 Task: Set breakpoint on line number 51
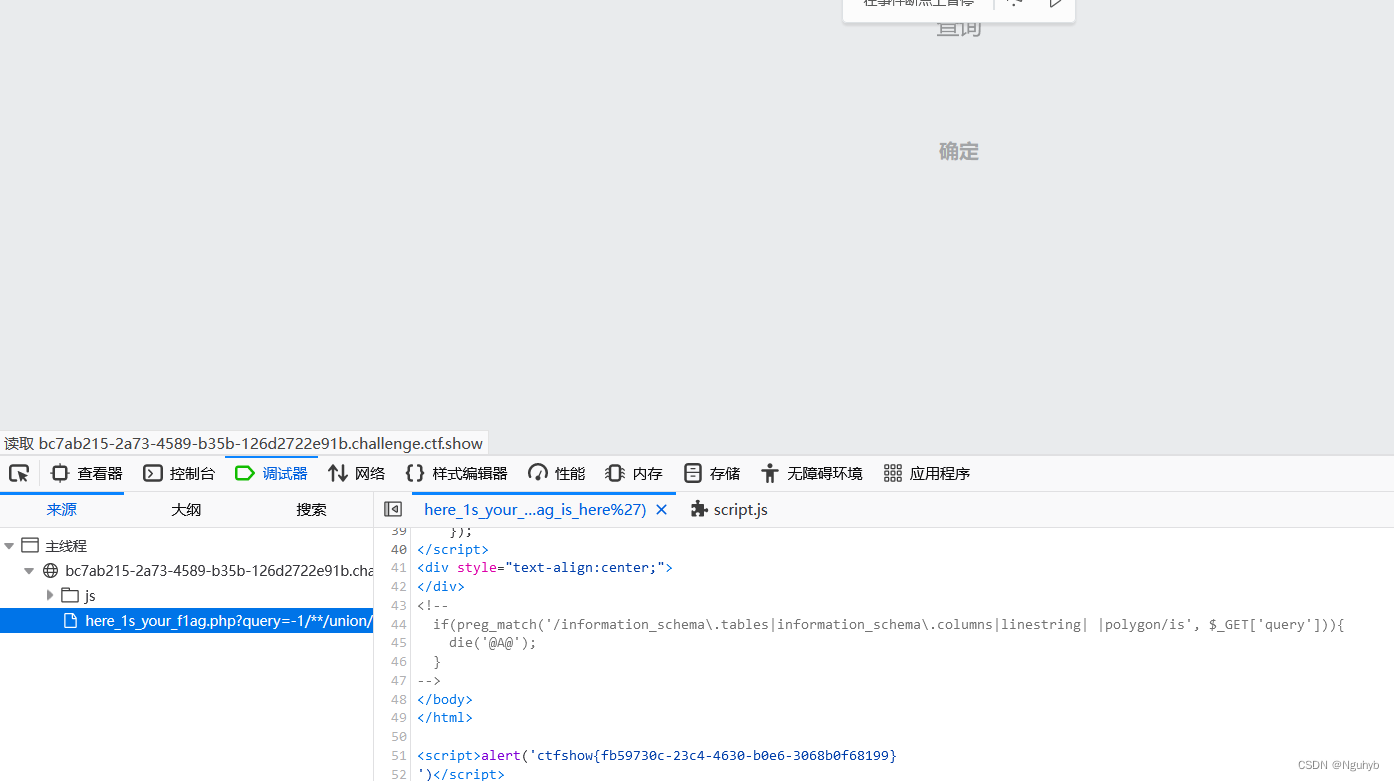[x=398, y=755]
